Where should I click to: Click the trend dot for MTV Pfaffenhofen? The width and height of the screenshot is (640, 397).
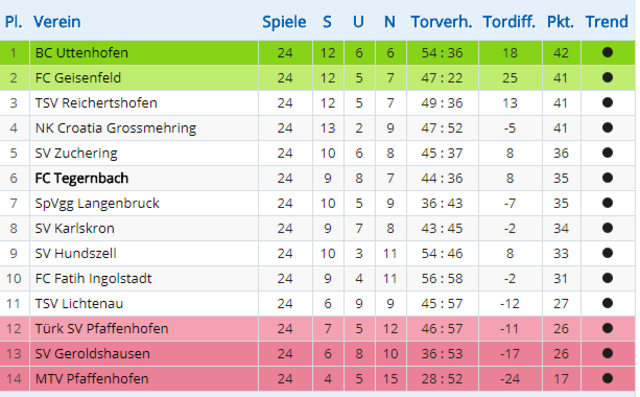tap(607, 378)
